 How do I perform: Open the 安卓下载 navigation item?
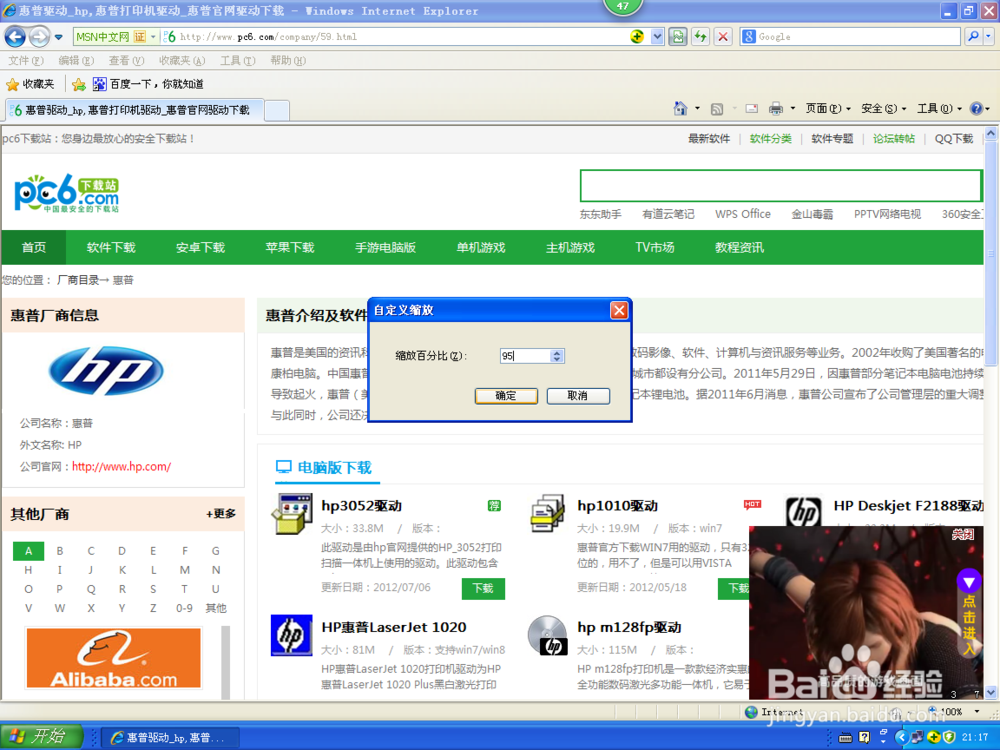tap(200, 247)
